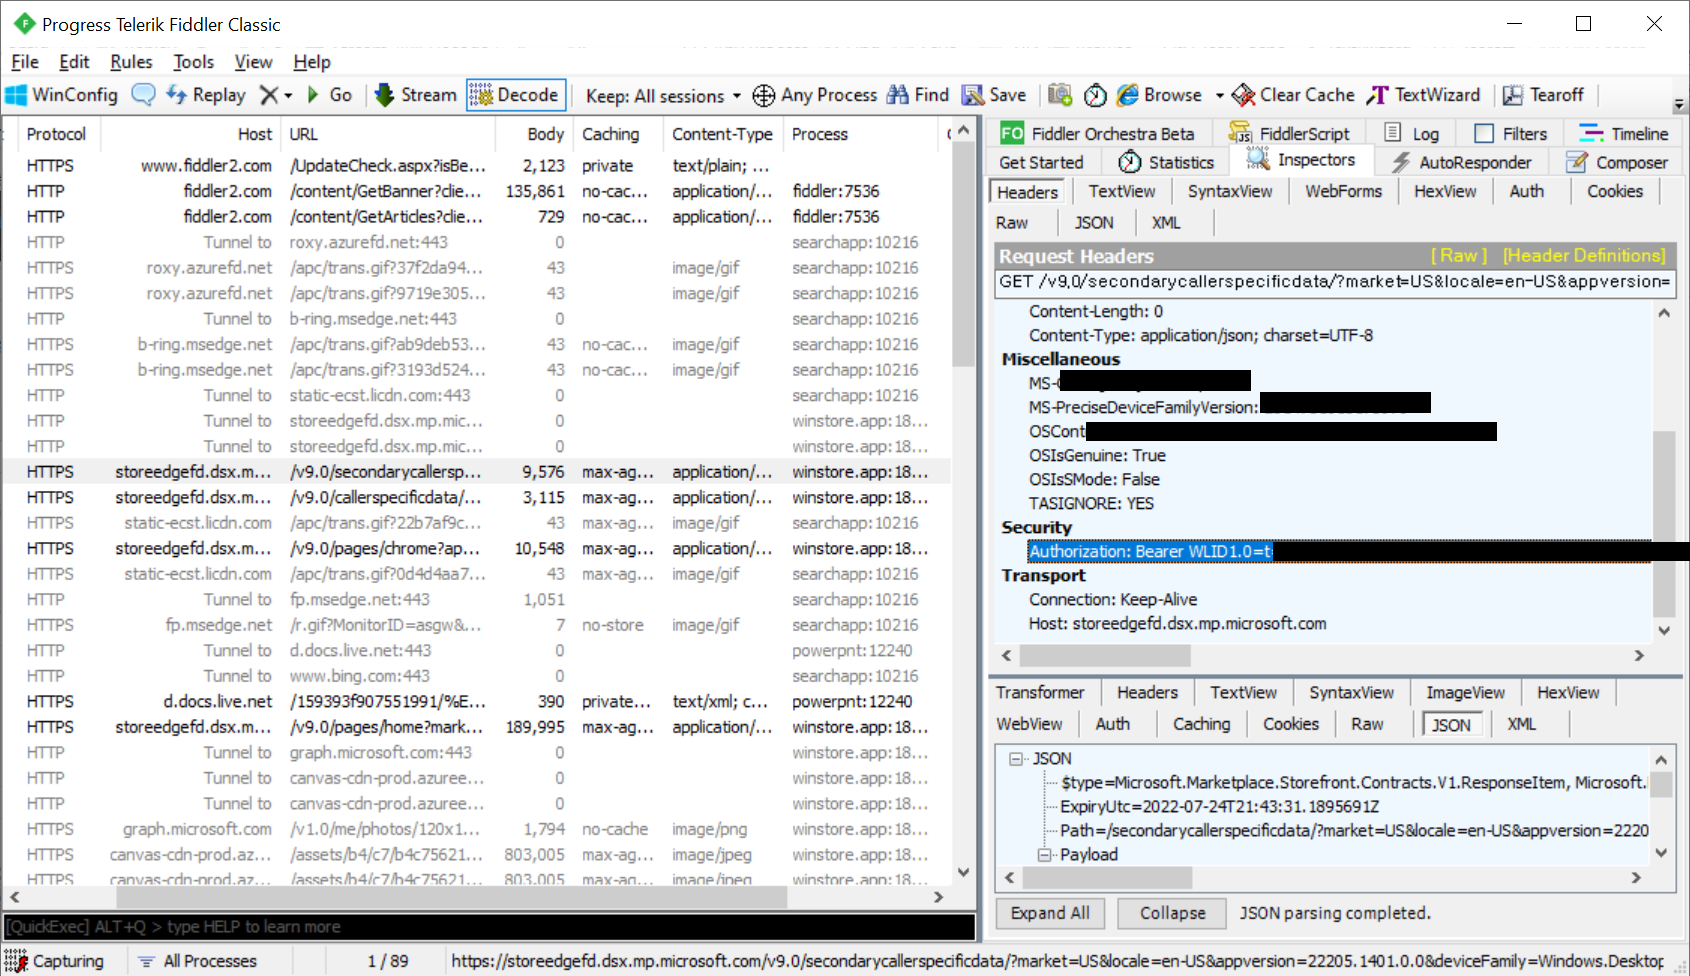Click the Any Process target icon
This screenshot has width=1690, height=976.
point(764,95)
